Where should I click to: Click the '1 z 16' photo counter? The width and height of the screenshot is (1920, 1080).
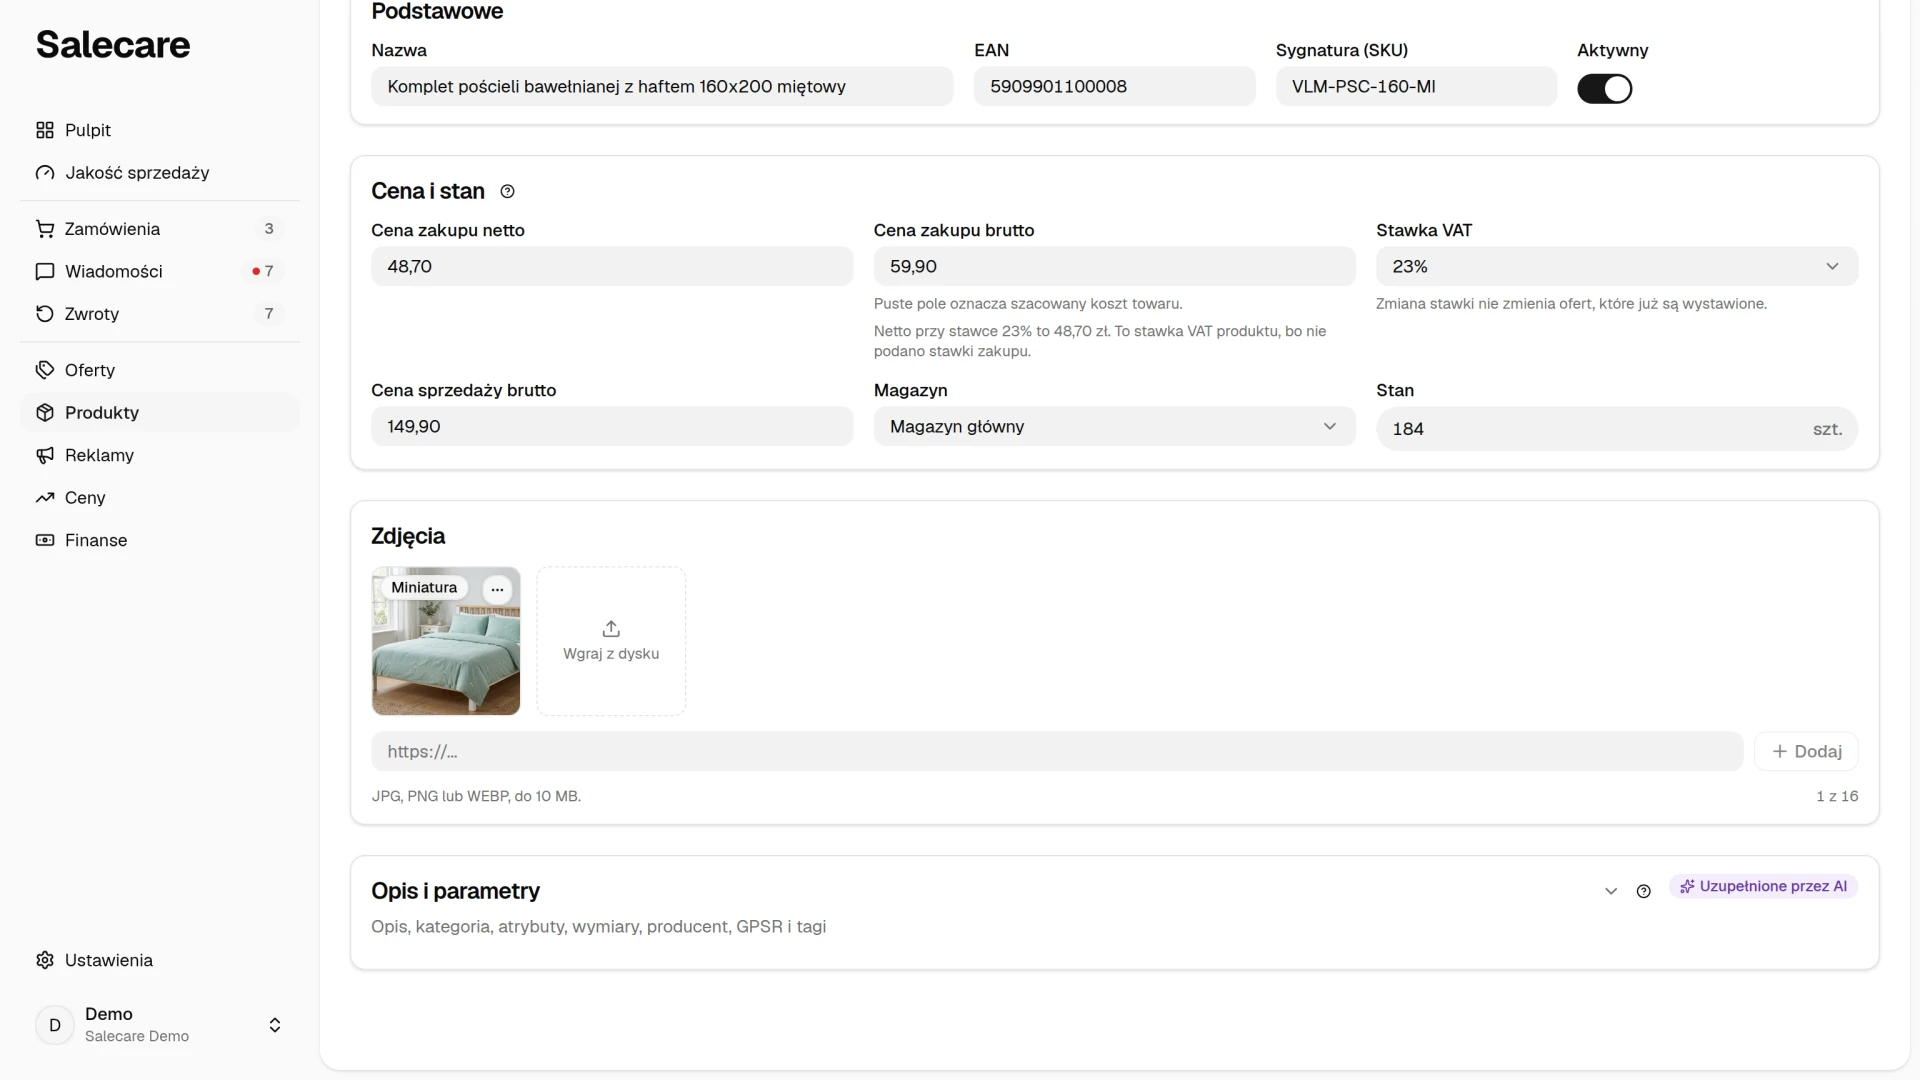[x=1837, y=796]
